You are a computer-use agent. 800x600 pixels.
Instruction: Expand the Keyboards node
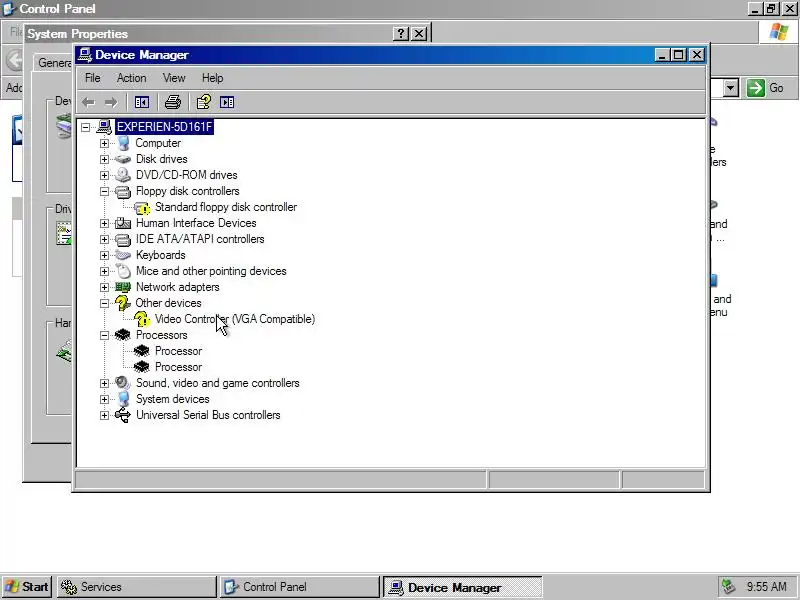105,255
